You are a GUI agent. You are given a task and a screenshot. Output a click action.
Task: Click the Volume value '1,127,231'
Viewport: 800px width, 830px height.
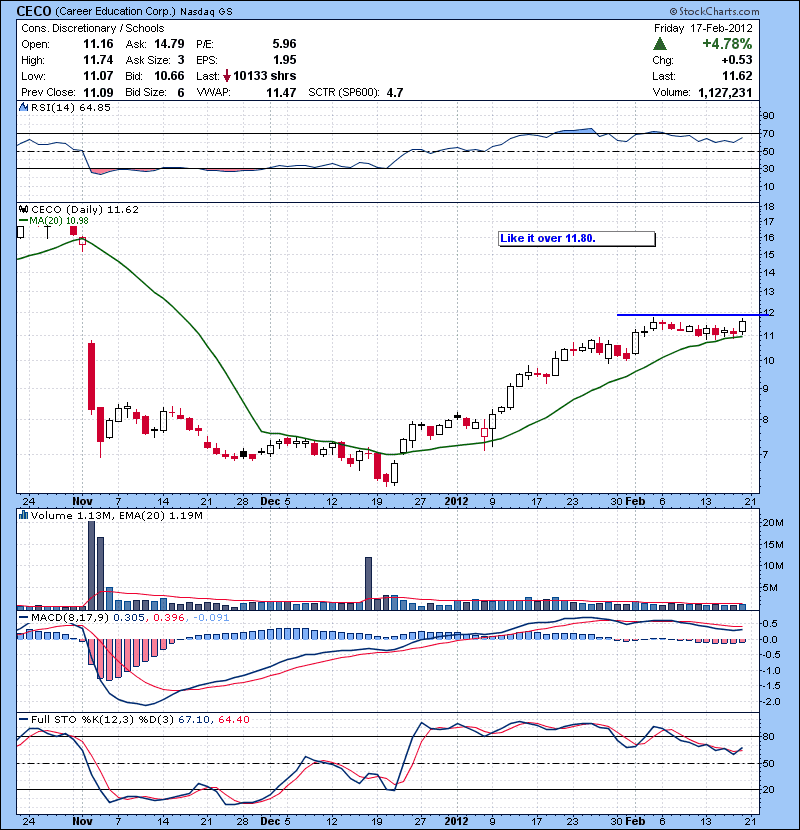725,93
